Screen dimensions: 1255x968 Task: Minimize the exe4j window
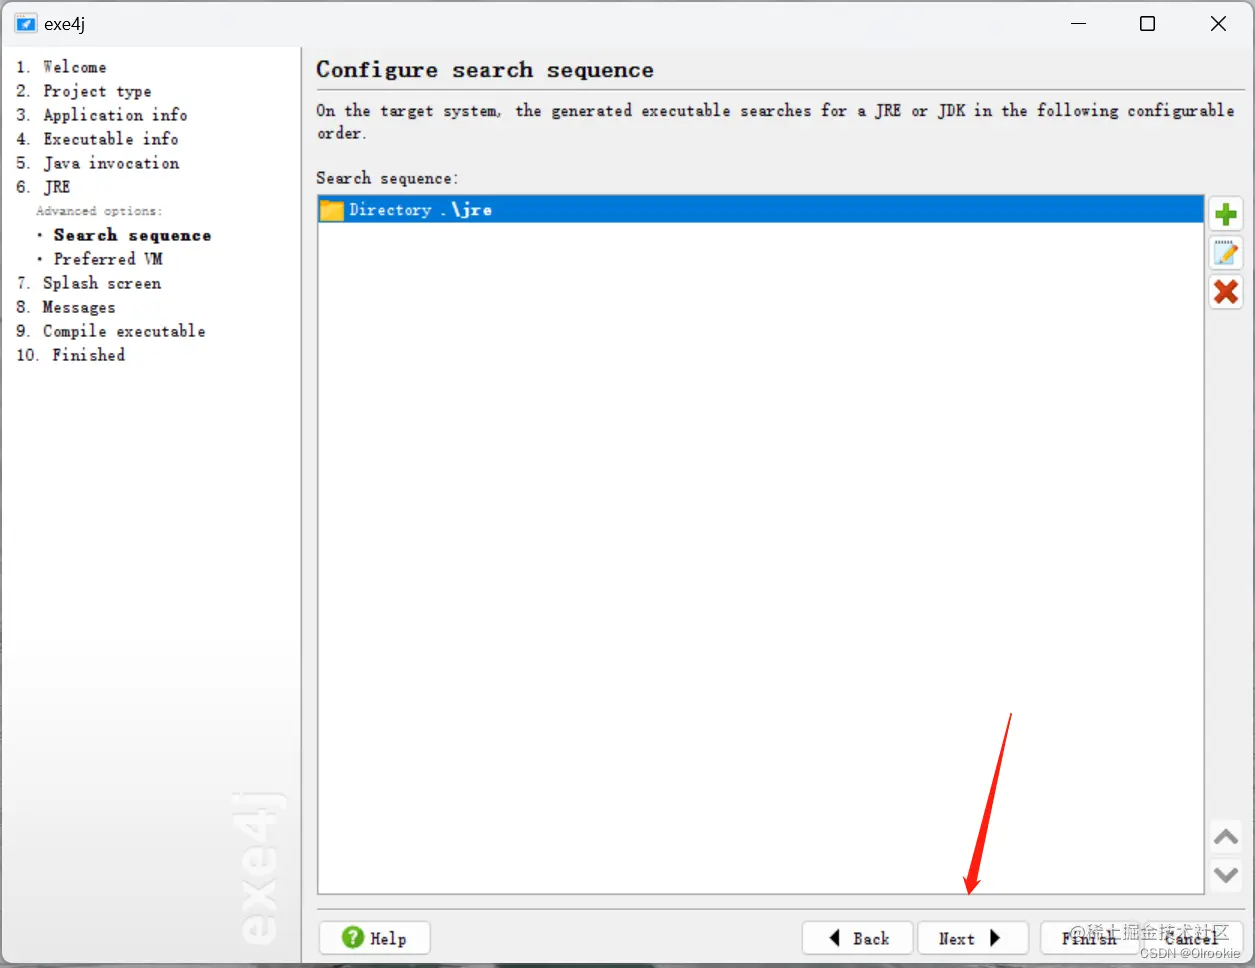coord(1078,23)
